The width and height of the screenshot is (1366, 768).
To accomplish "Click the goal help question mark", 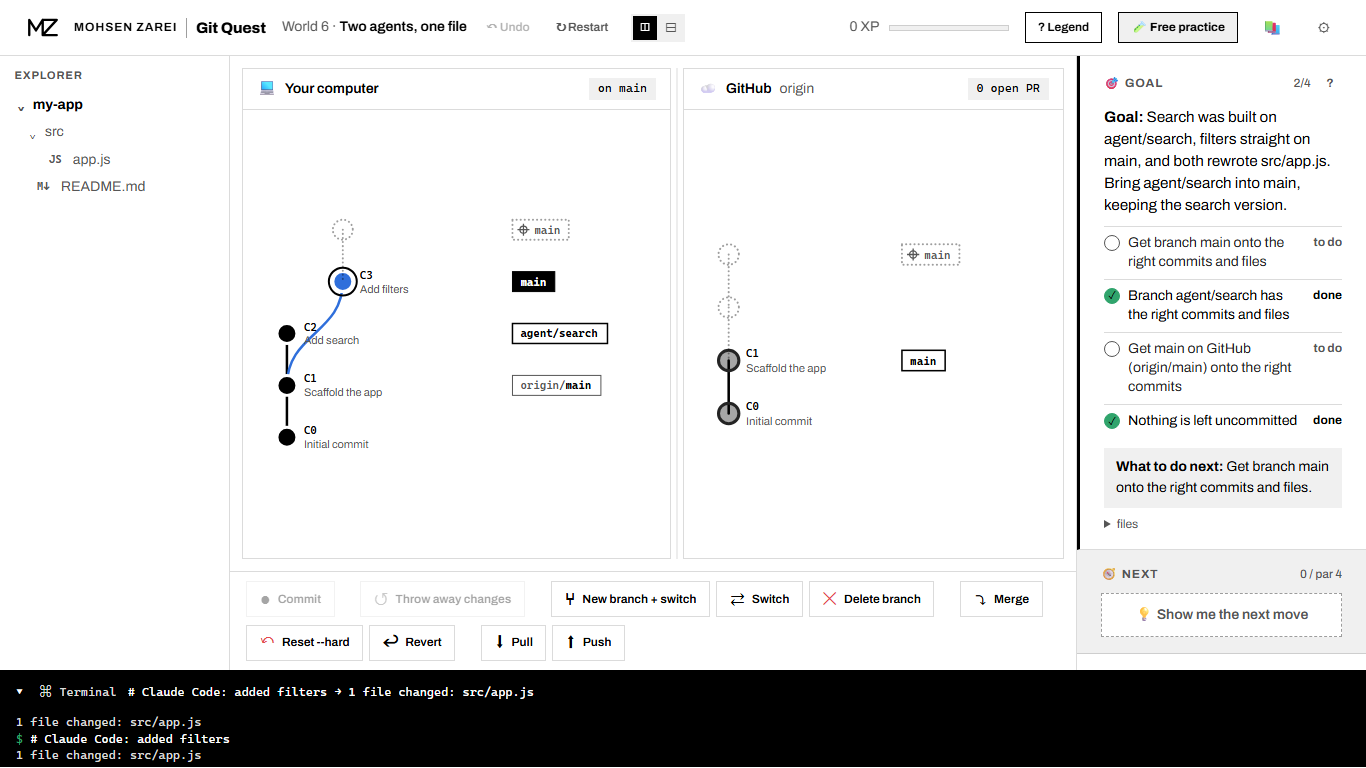I will pyautogui.click(x=1330, y=83).
